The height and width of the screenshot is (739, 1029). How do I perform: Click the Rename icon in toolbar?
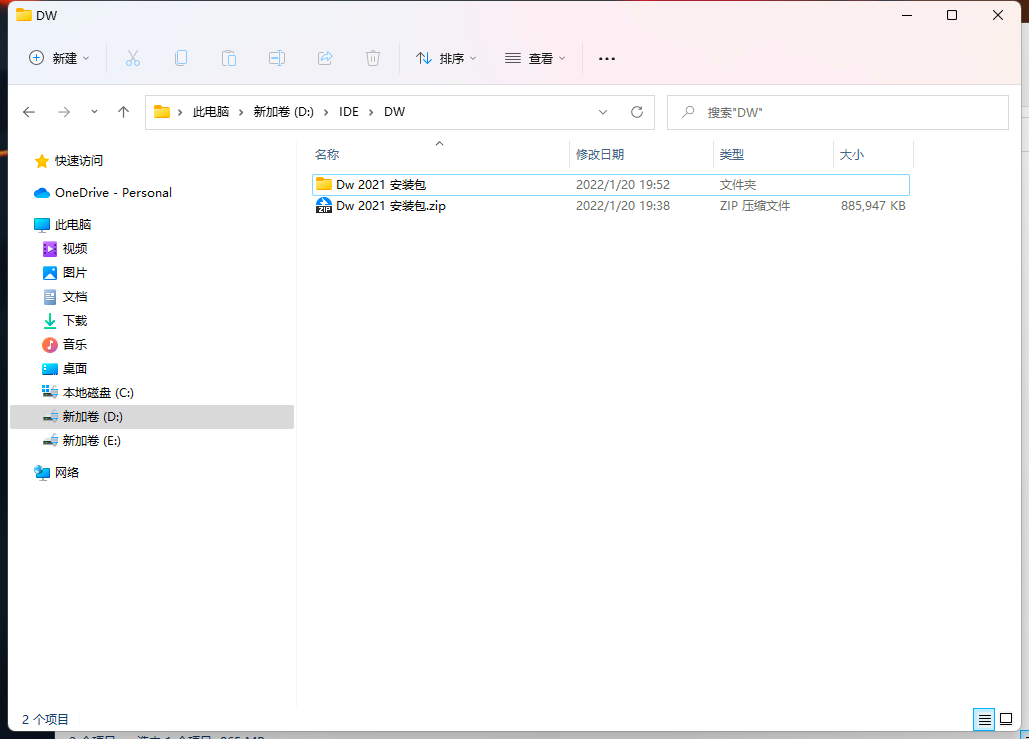(x=277, y=58)
